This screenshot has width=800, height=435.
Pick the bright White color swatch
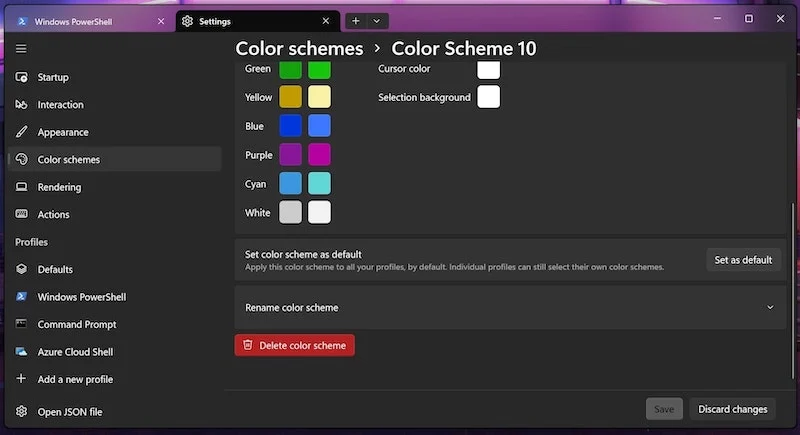(319, 213)
